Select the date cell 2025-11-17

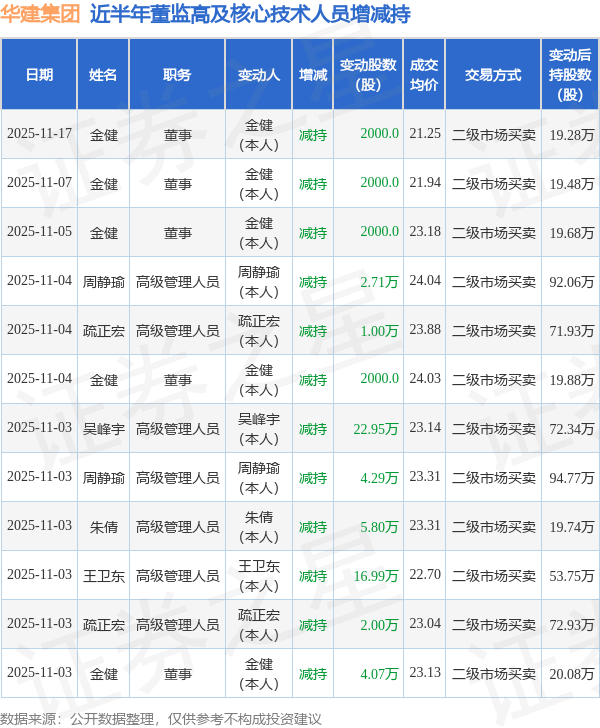point(39,134)
